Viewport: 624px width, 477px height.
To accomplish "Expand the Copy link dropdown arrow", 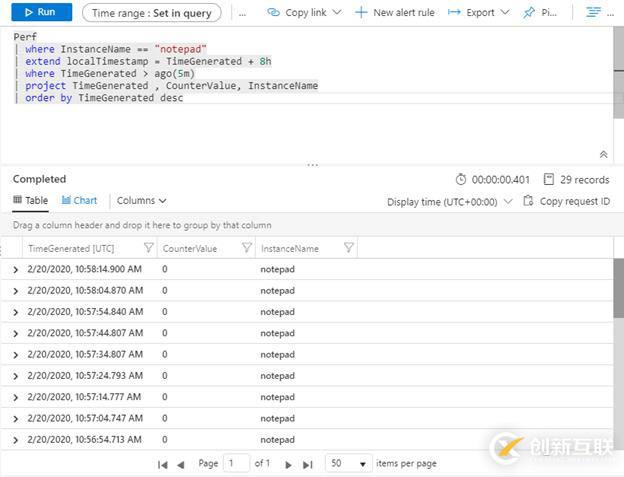I will 337,12.
